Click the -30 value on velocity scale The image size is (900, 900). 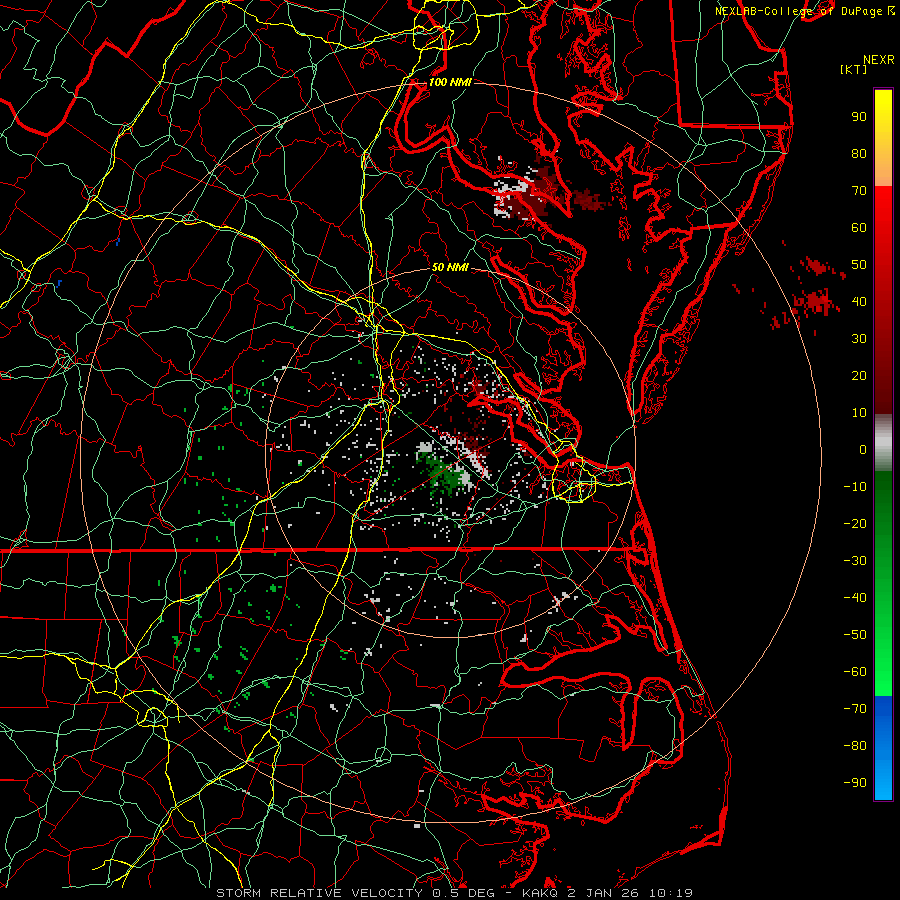[x=855, y=561]
